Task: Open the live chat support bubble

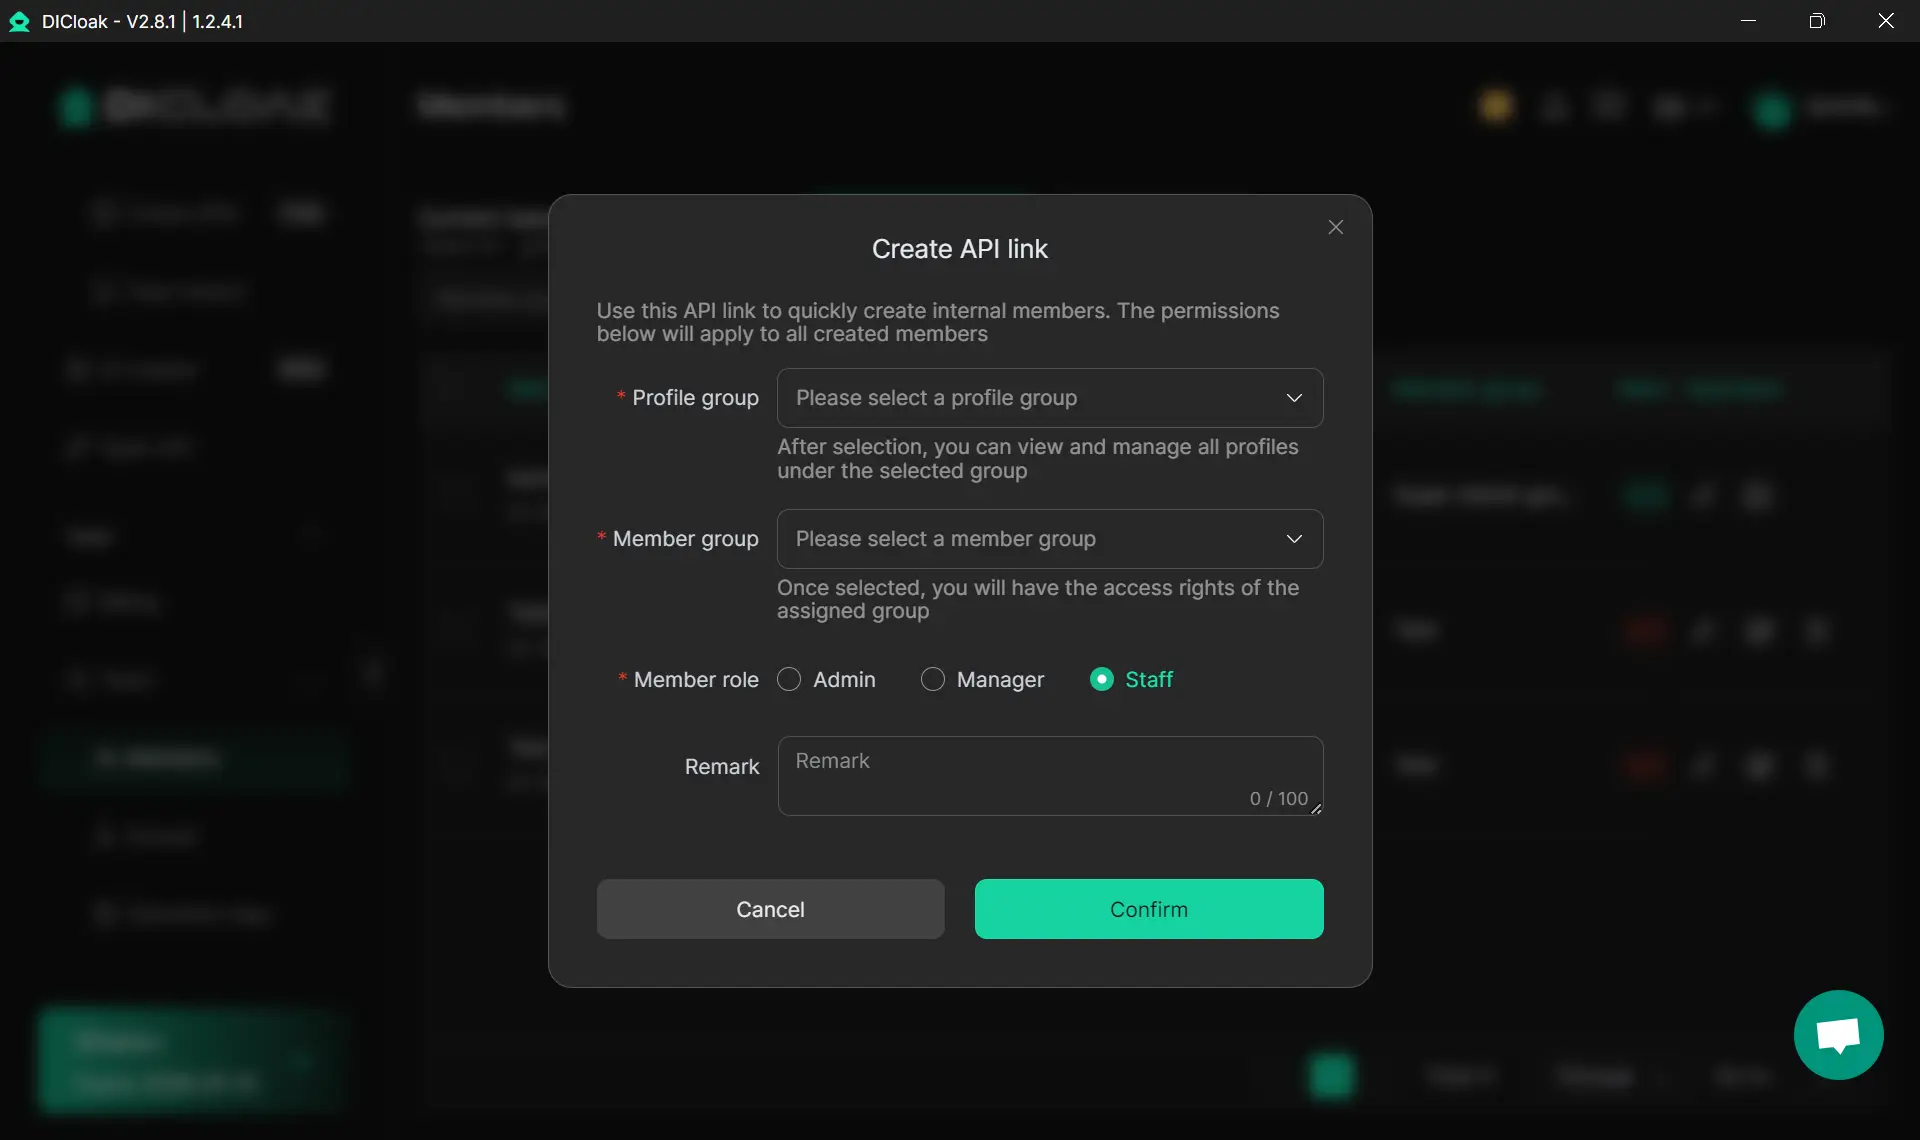Action: (1838, 1035)
